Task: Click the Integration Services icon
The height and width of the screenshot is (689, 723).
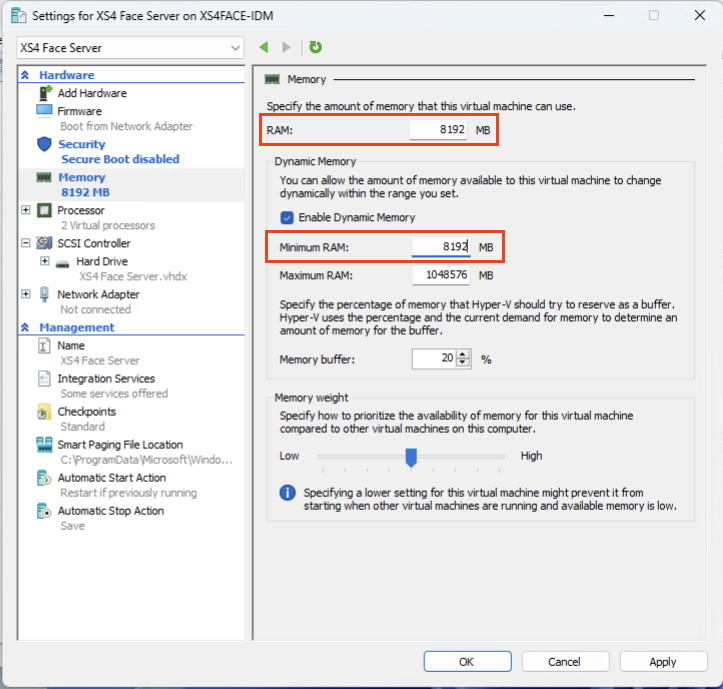Action: [44, 379]
